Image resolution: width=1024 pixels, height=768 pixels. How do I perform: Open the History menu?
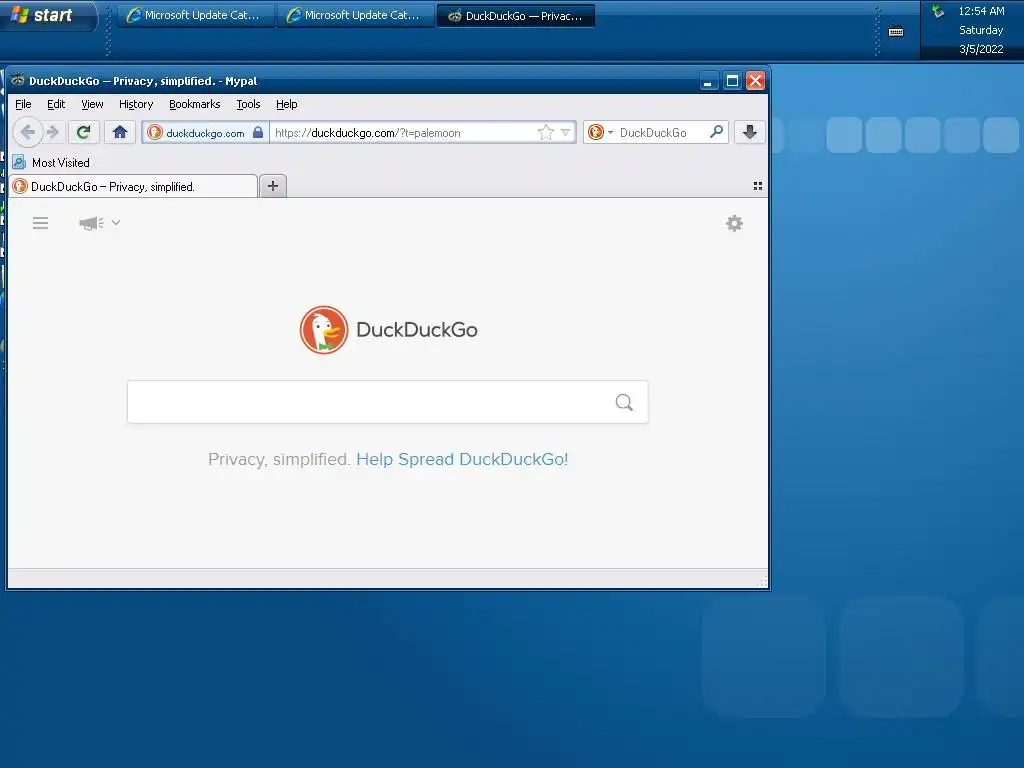(136, 104)
